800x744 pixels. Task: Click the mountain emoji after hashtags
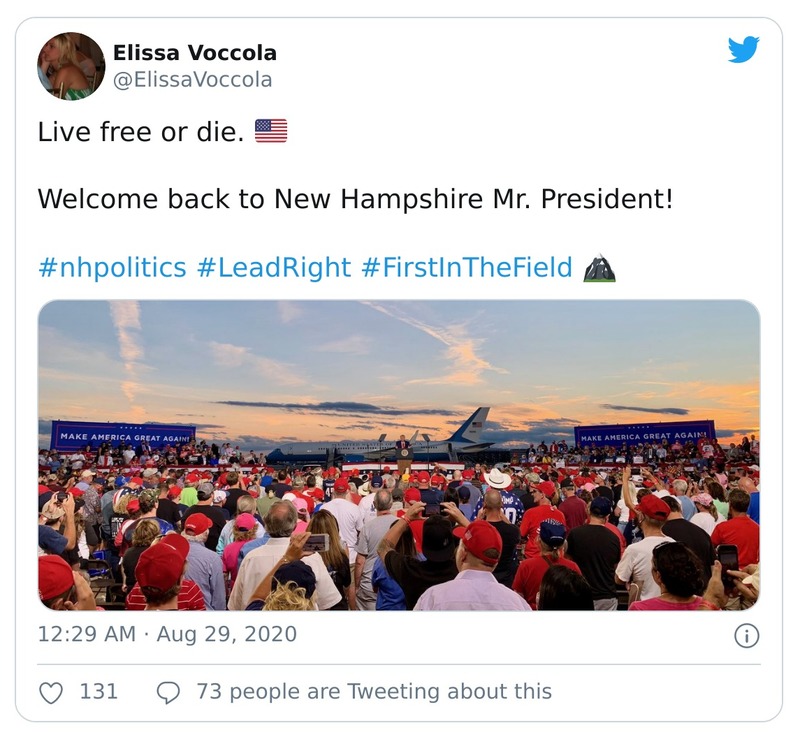[599, 268]
